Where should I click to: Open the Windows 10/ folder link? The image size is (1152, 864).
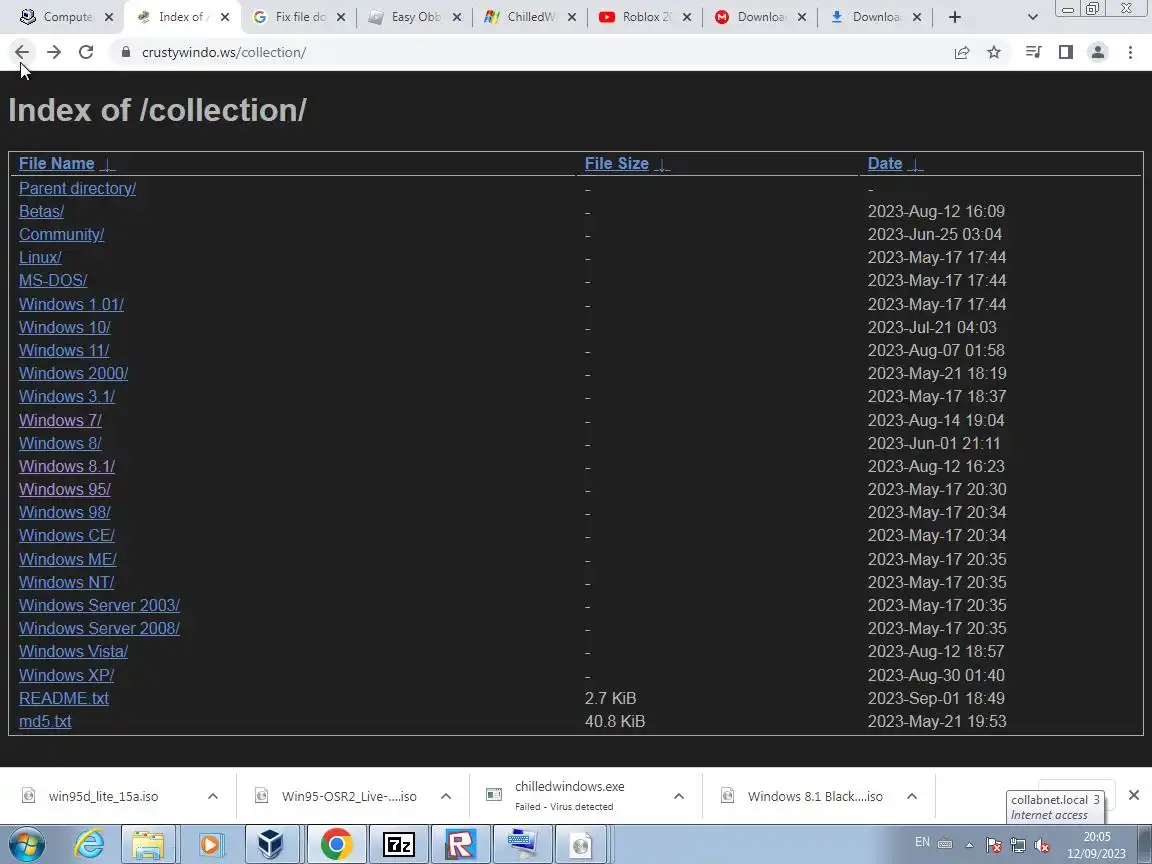(x=65, y=327)
